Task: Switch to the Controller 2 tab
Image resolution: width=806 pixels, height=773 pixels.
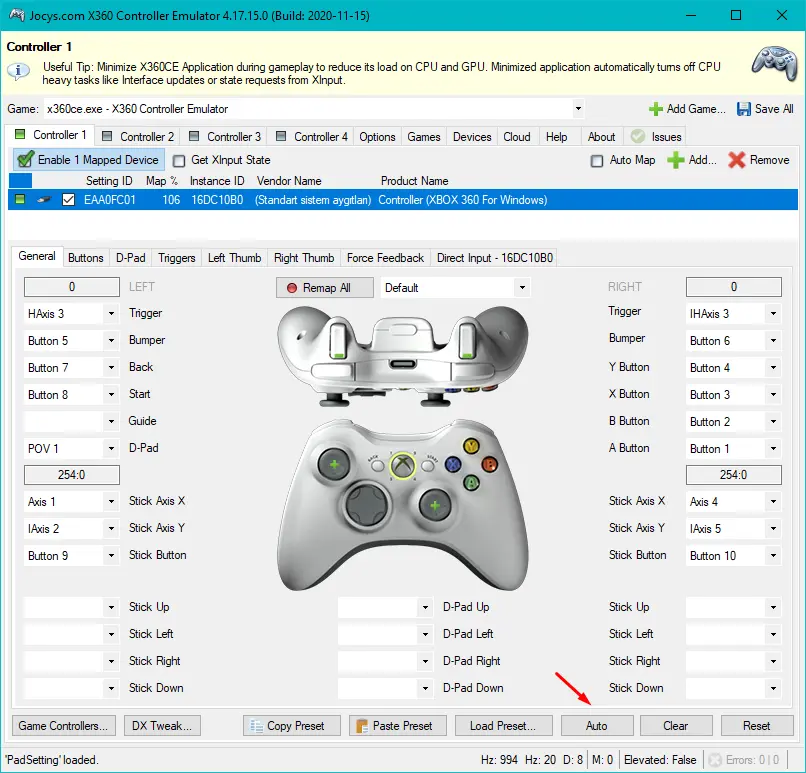Action: click(139, 137)
